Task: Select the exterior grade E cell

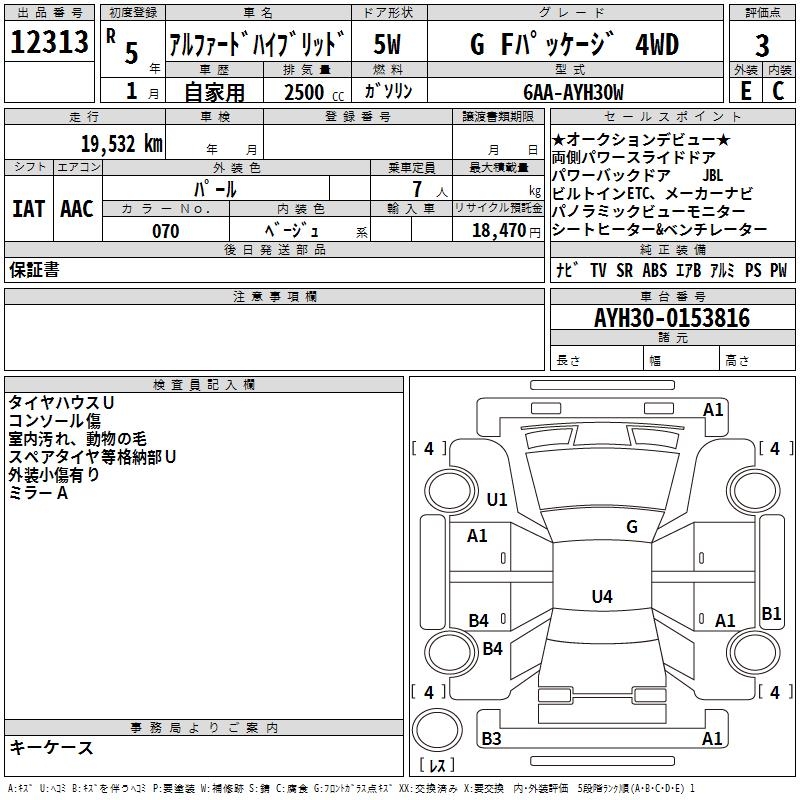Action: 745,90
